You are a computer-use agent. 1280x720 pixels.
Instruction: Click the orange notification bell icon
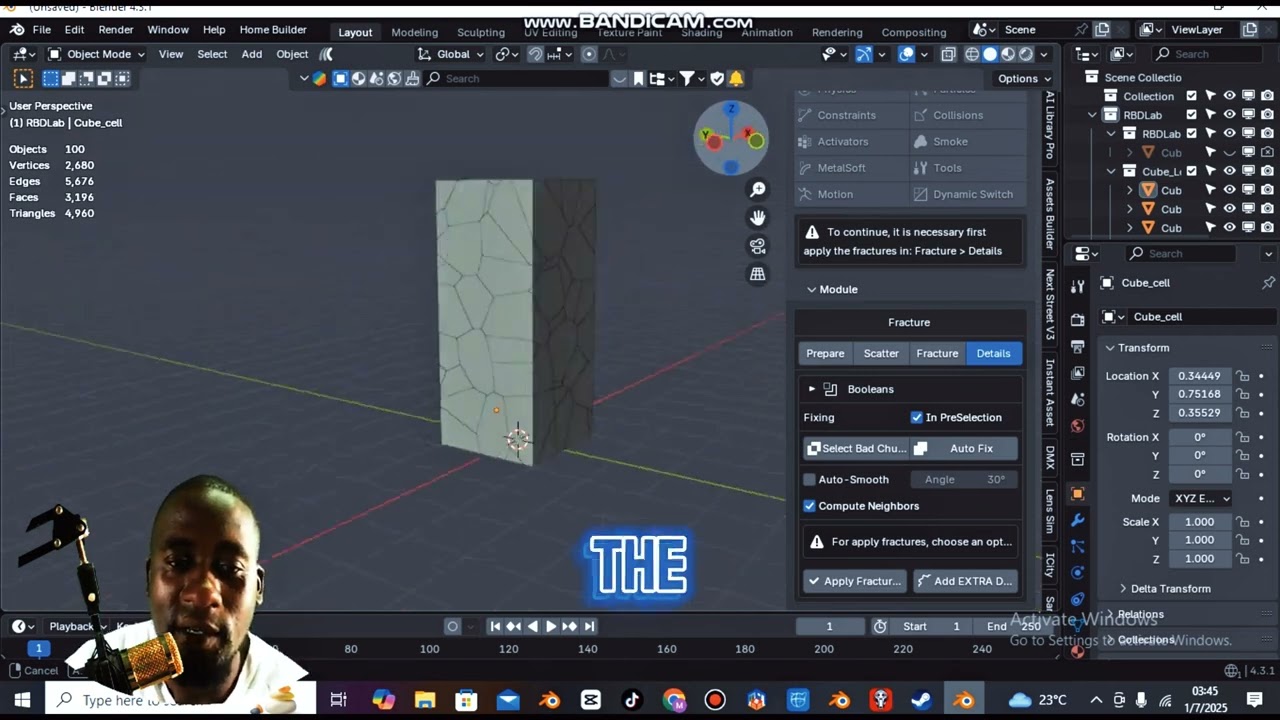736,78
